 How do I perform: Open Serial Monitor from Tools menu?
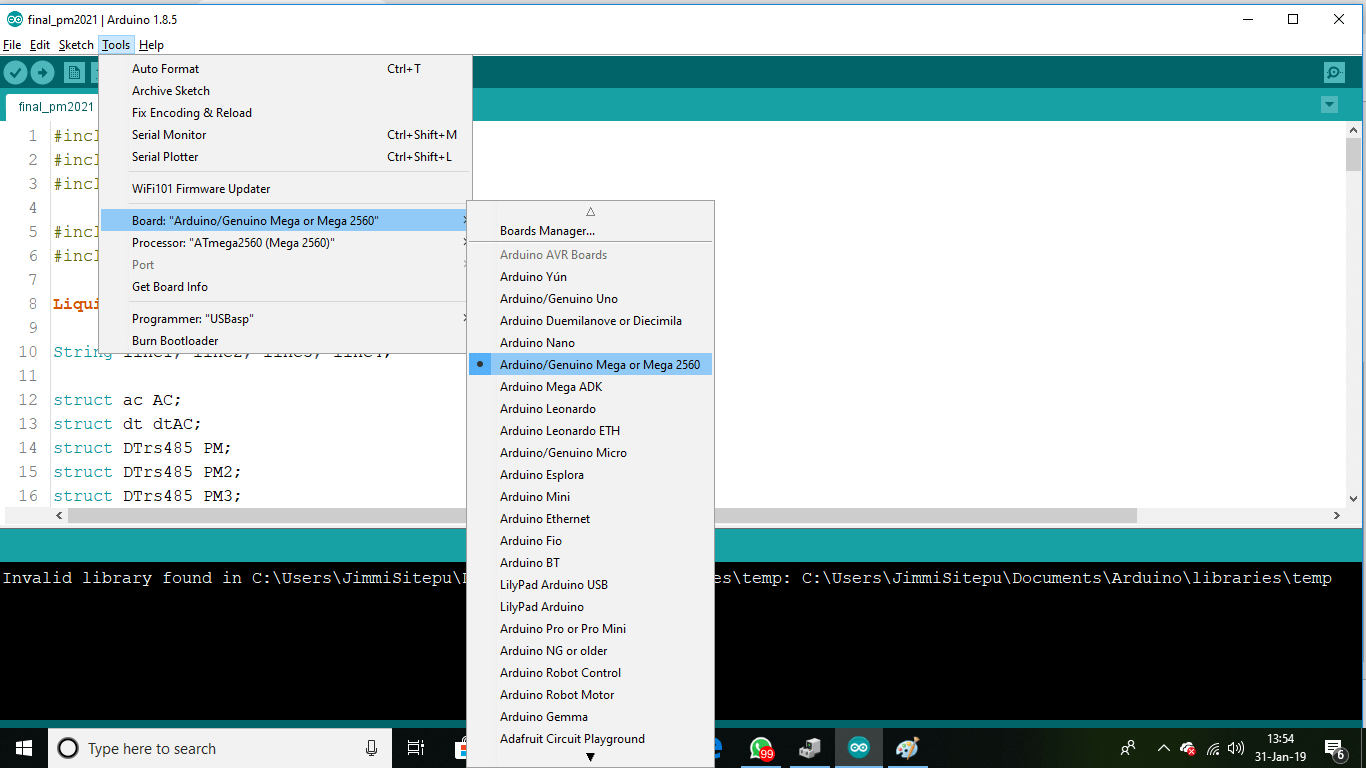pyautogui.click(x=286, y=135)
